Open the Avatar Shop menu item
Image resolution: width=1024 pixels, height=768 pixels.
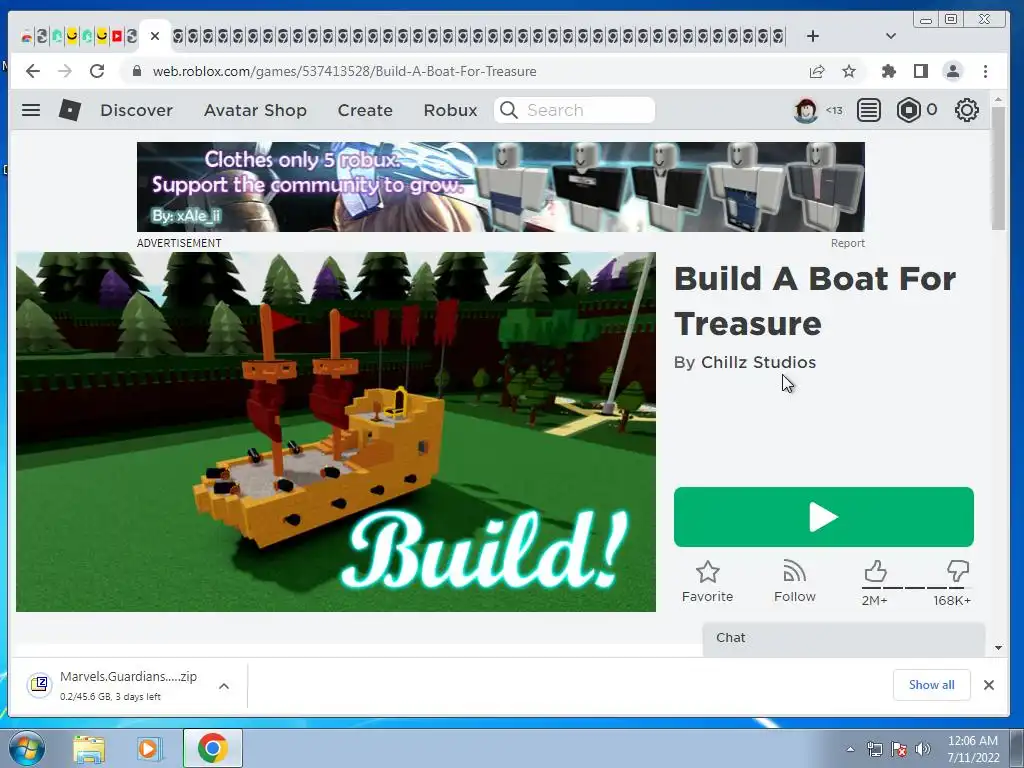tap(255, 110)
